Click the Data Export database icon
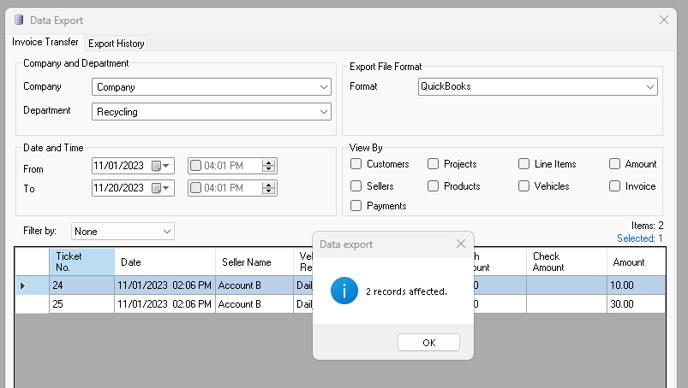The height and width of the screenshot is (388, 688). [18, 20]
